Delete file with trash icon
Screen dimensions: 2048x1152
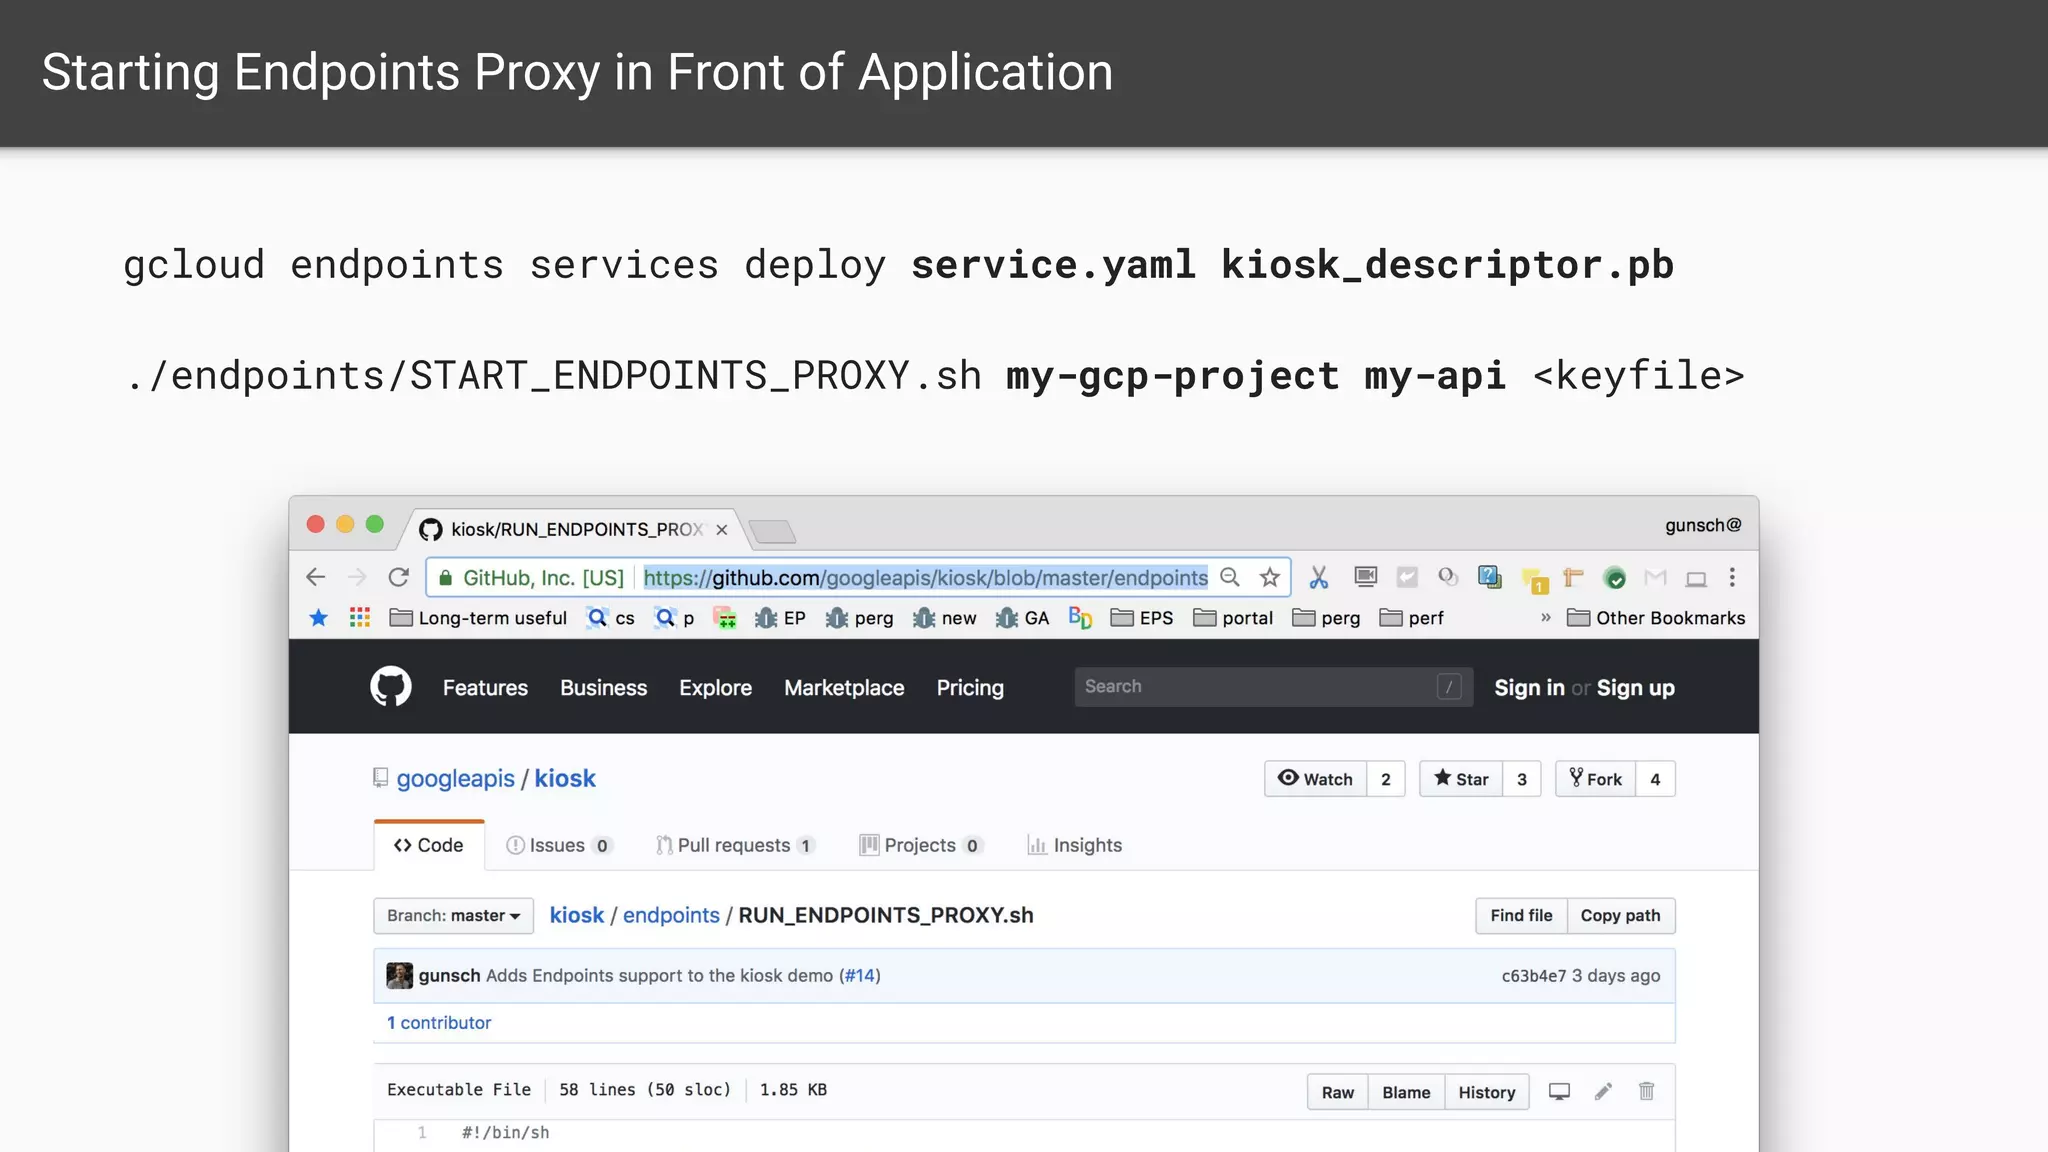point(1646,1092)
